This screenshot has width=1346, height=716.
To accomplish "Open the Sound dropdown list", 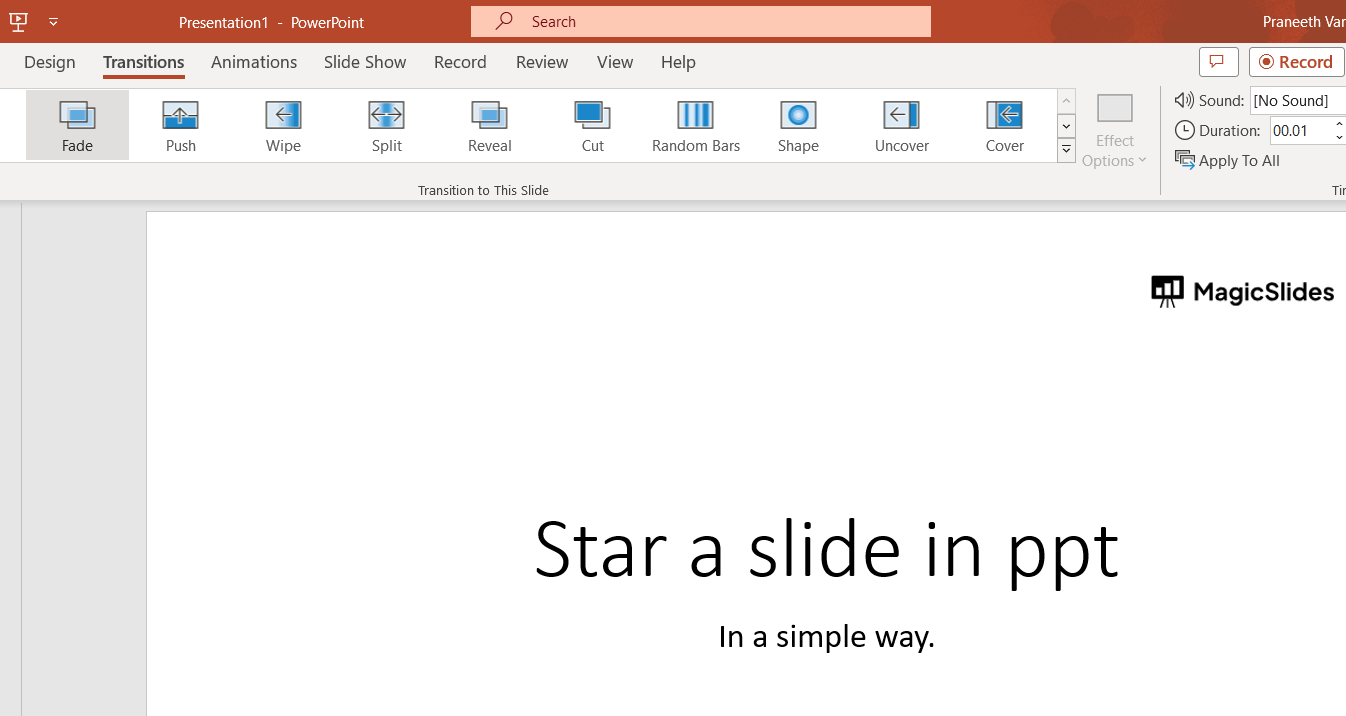I will tap(1297, 100).
